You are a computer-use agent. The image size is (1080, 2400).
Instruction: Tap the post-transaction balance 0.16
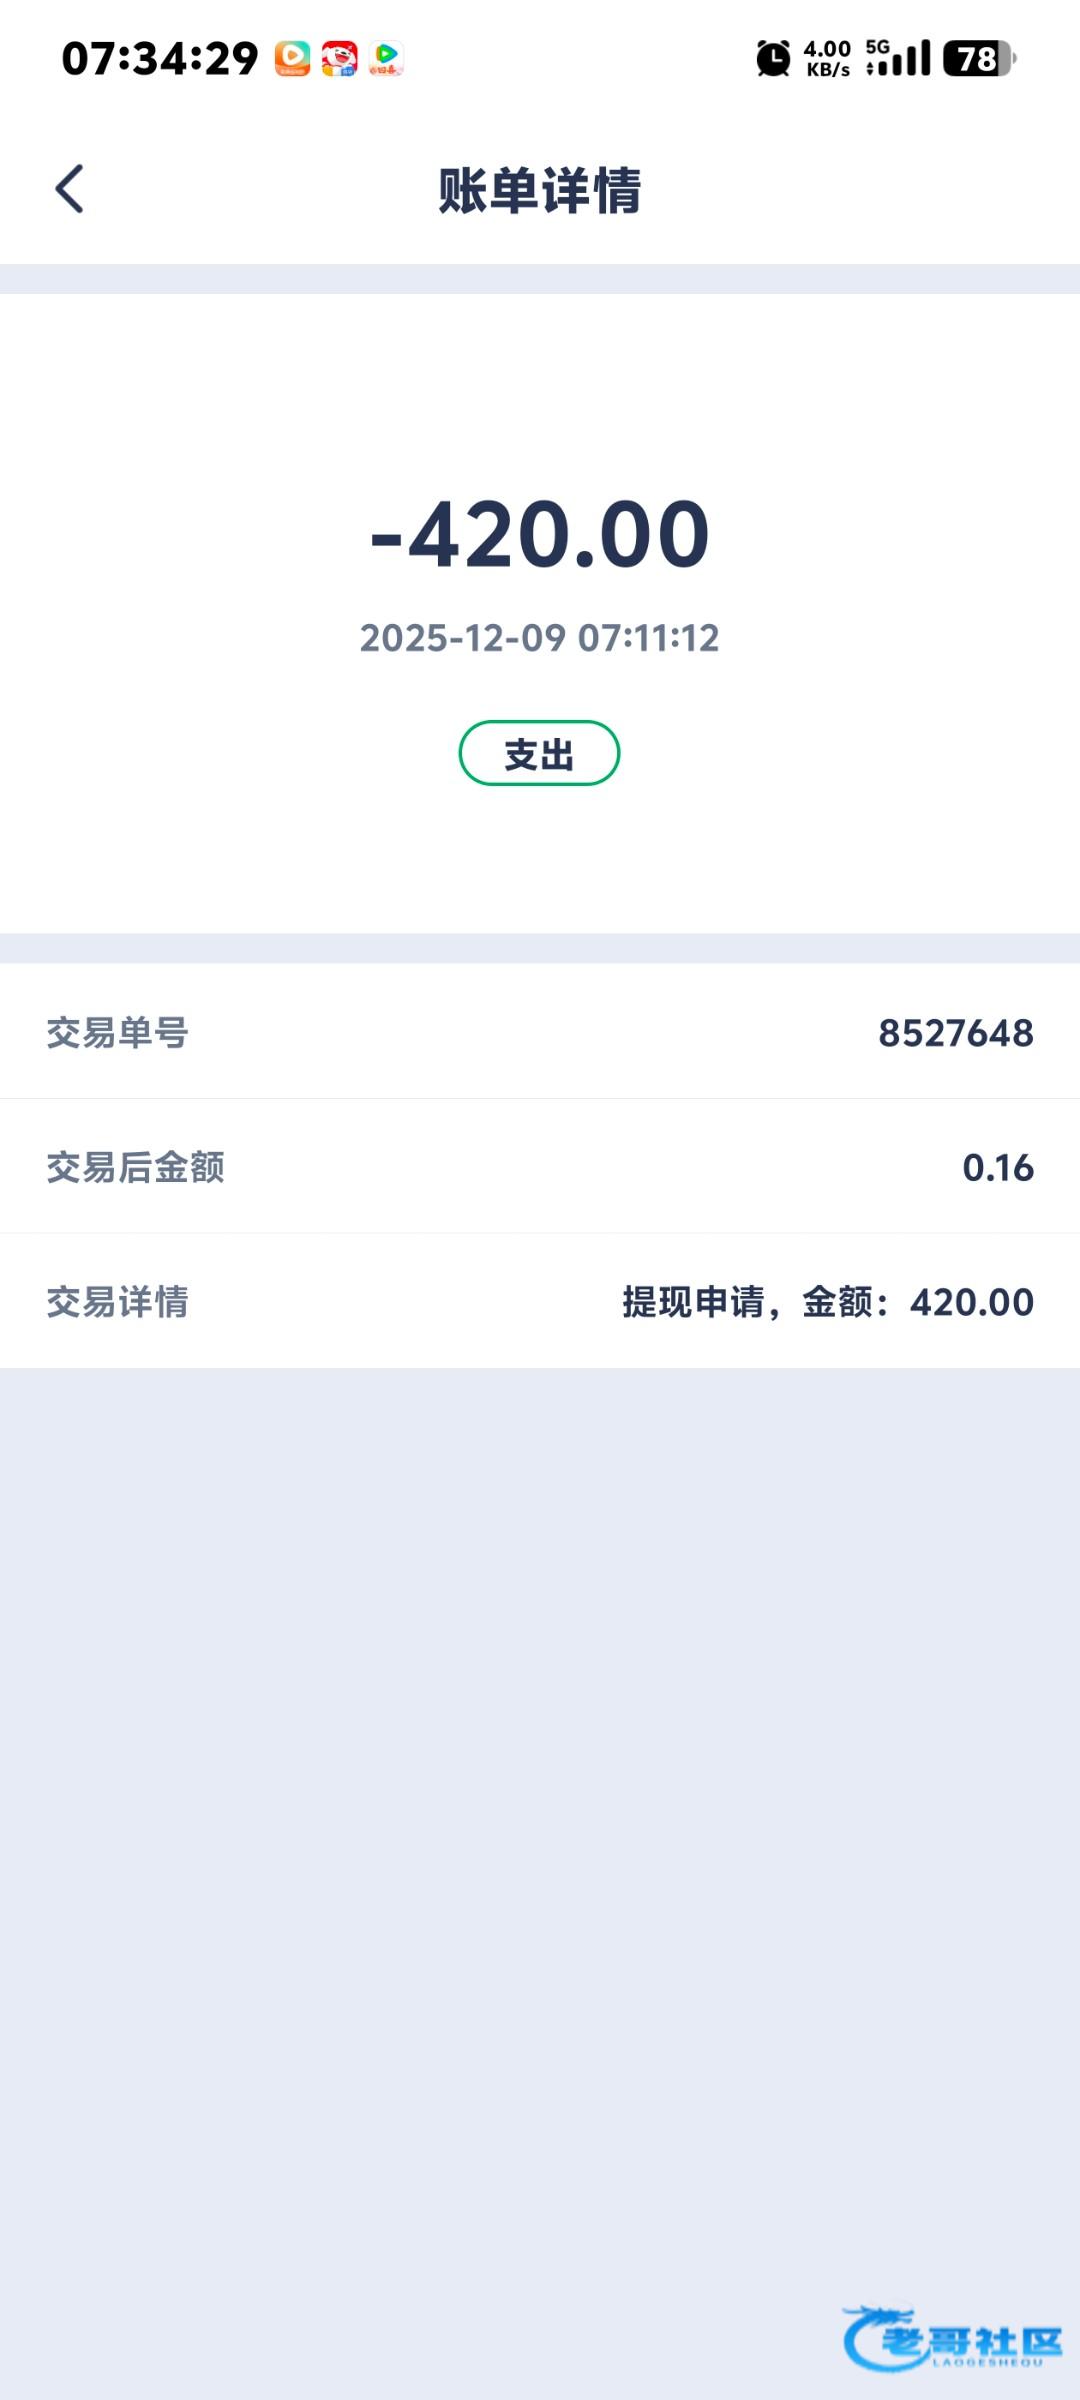pyautogui.click(x=997, y=1168)
